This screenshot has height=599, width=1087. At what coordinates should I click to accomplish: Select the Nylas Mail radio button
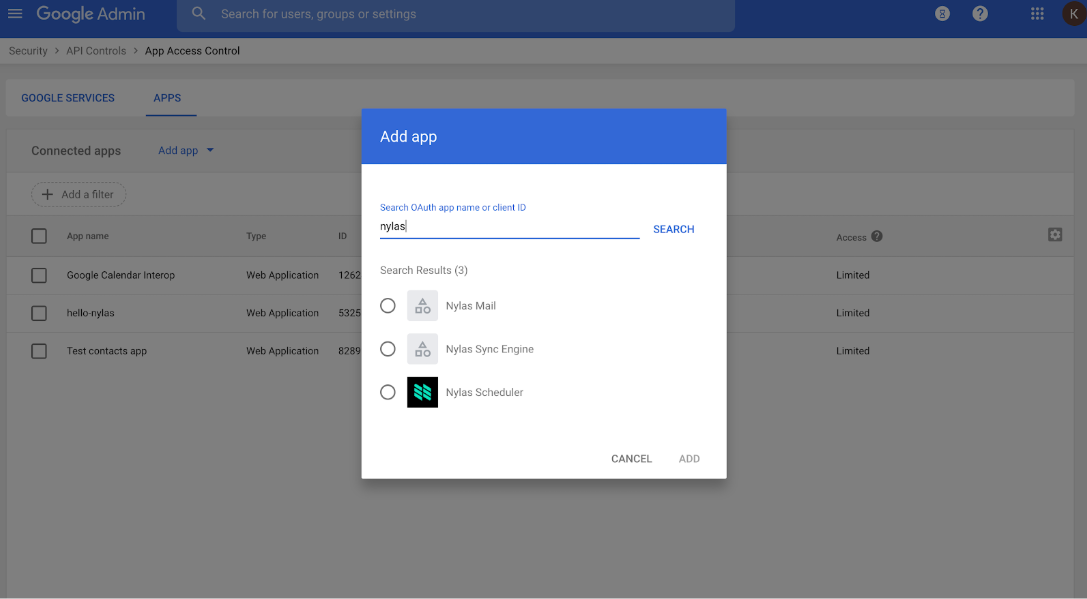388,306
